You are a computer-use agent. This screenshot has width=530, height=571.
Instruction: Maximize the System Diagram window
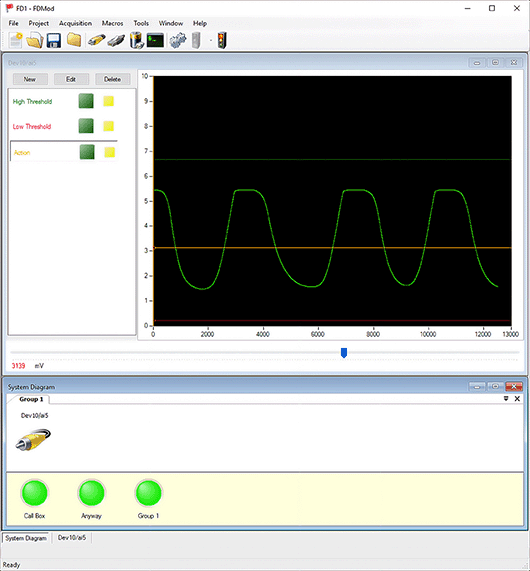(495, 386)
